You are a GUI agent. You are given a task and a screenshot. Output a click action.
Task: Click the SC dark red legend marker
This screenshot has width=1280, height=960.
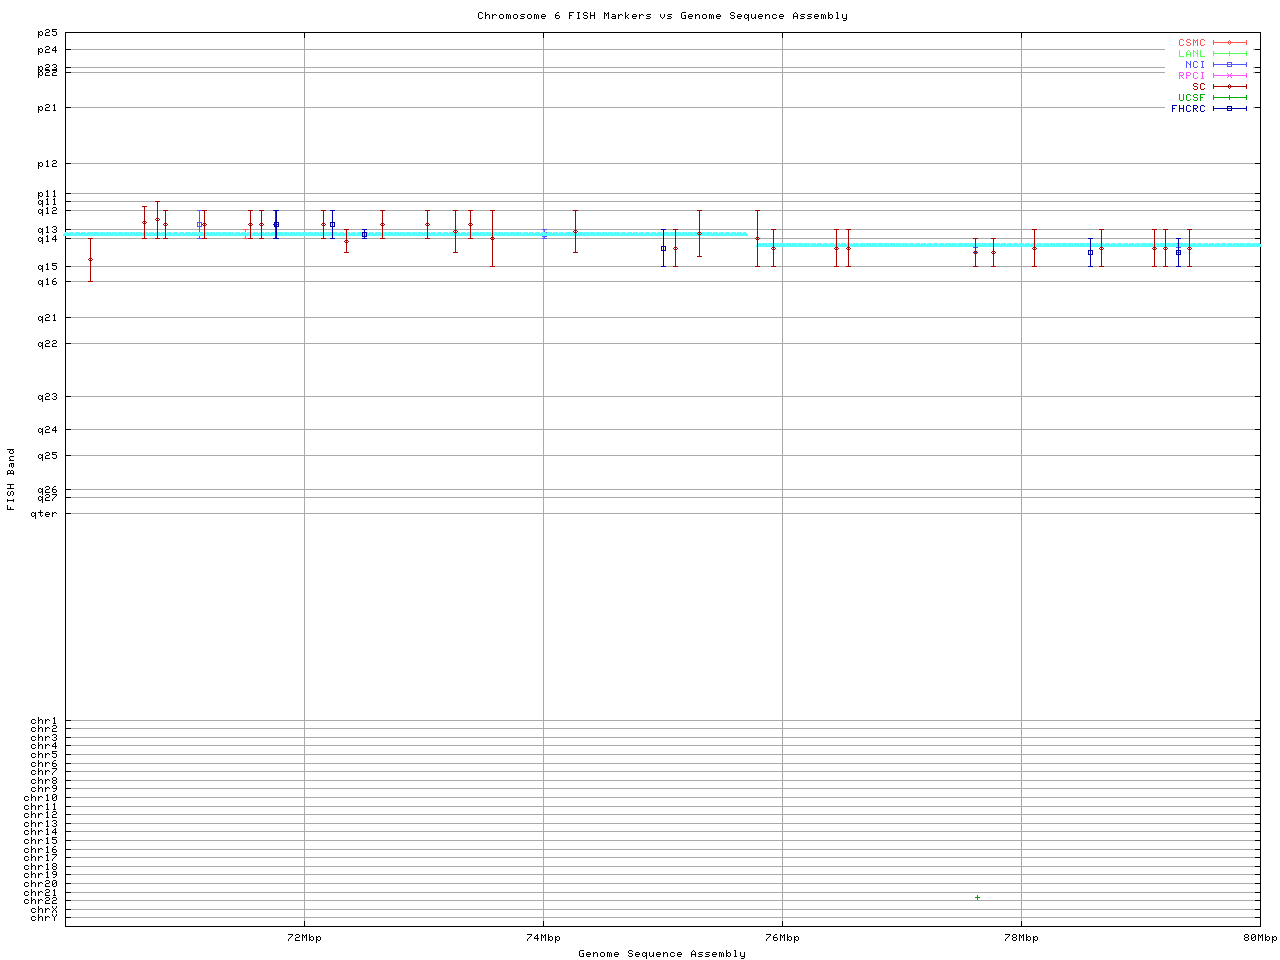tap(1229, 87)
